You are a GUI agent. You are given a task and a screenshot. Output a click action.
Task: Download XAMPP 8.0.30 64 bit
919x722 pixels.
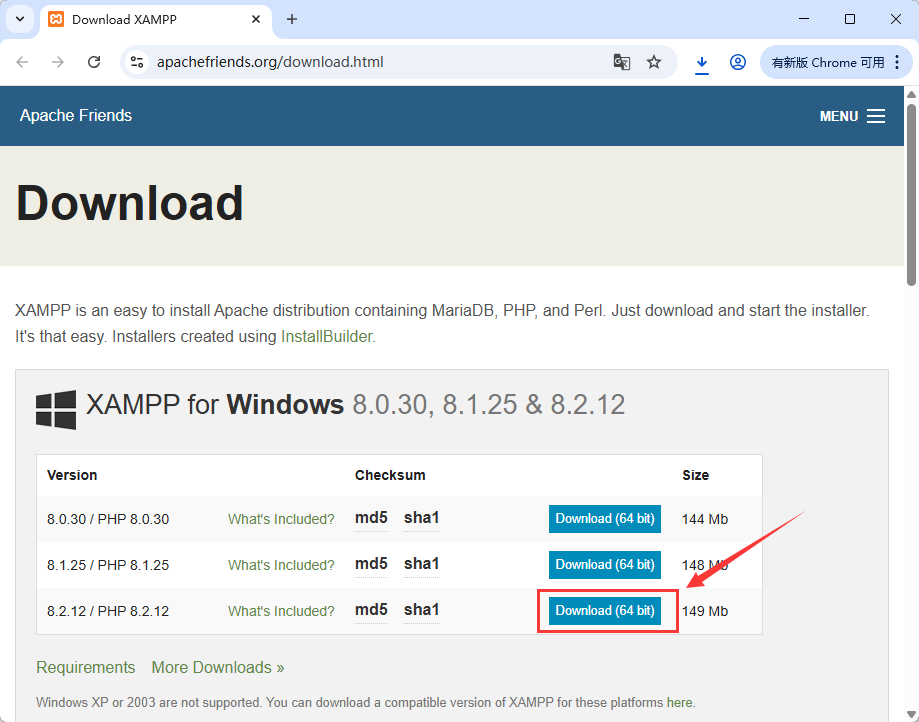(x=605, y=519)
